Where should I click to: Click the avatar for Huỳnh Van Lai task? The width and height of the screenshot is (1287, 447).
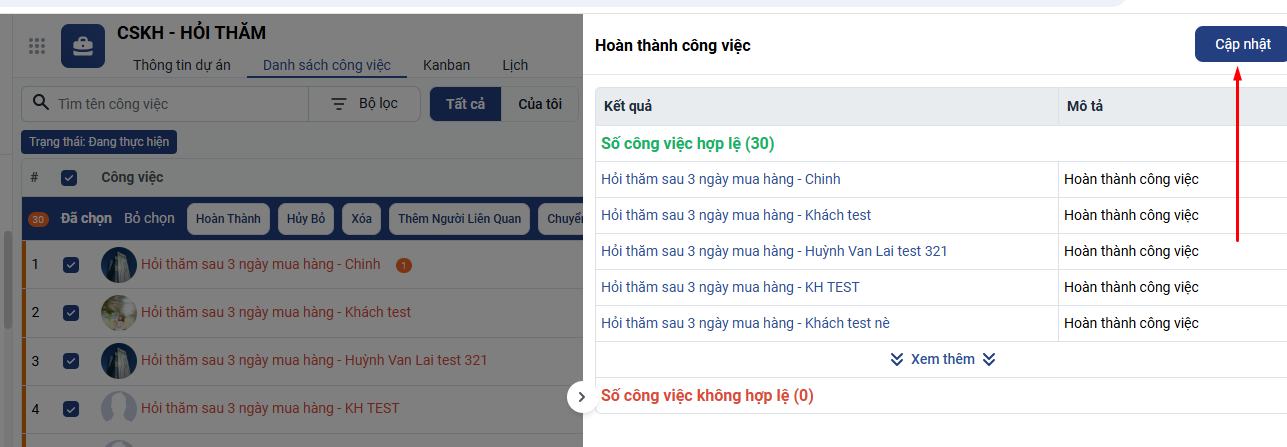tap(119, 361)
